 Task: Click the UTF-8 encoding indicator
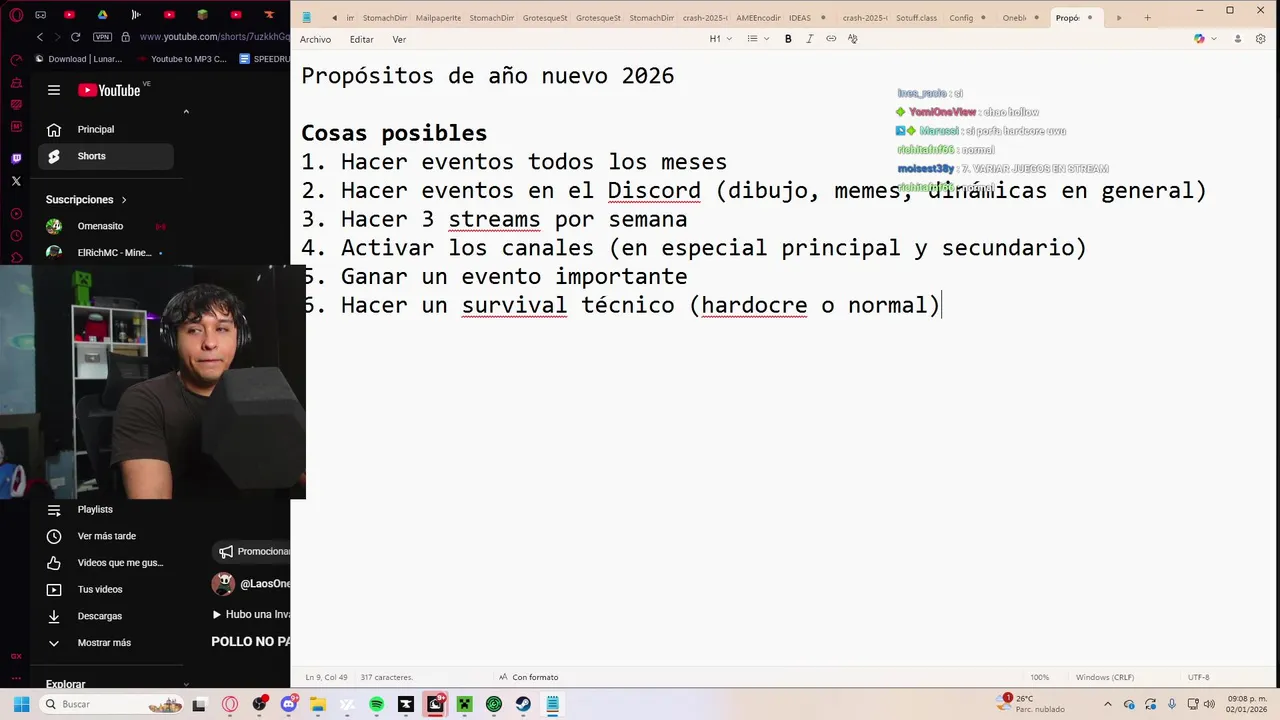(x=1199, y=677)
